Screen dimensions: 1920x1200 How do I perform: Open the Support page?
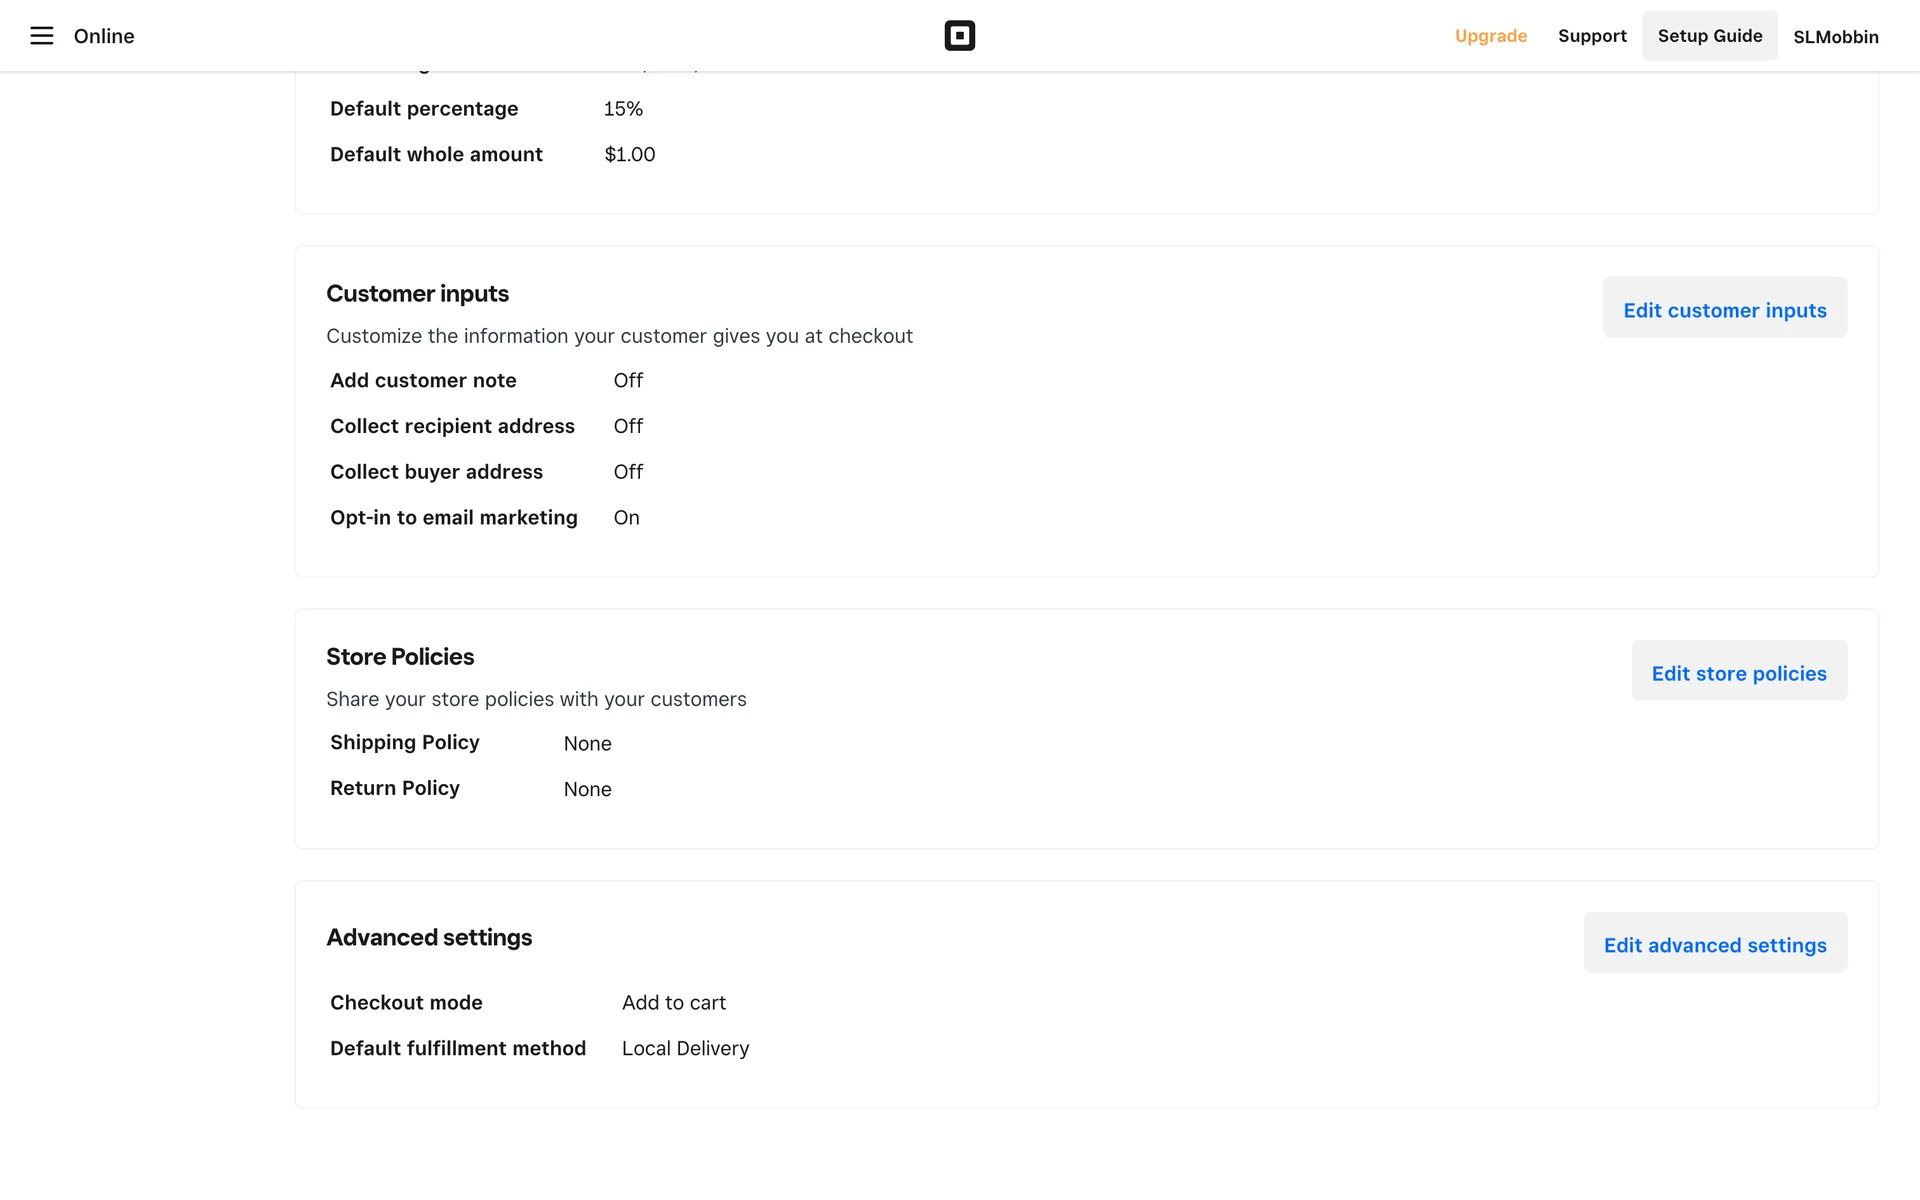coord(1591,36)
